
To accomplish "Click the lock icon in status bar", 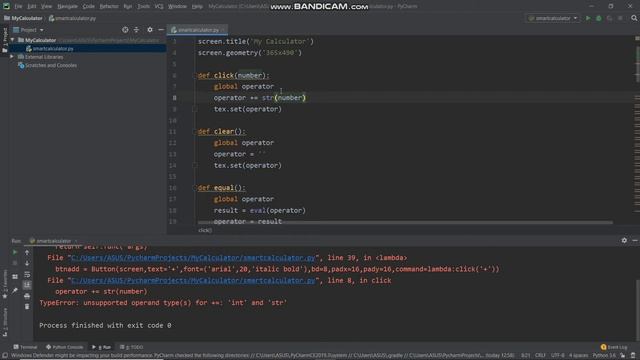I will [622, 356].
